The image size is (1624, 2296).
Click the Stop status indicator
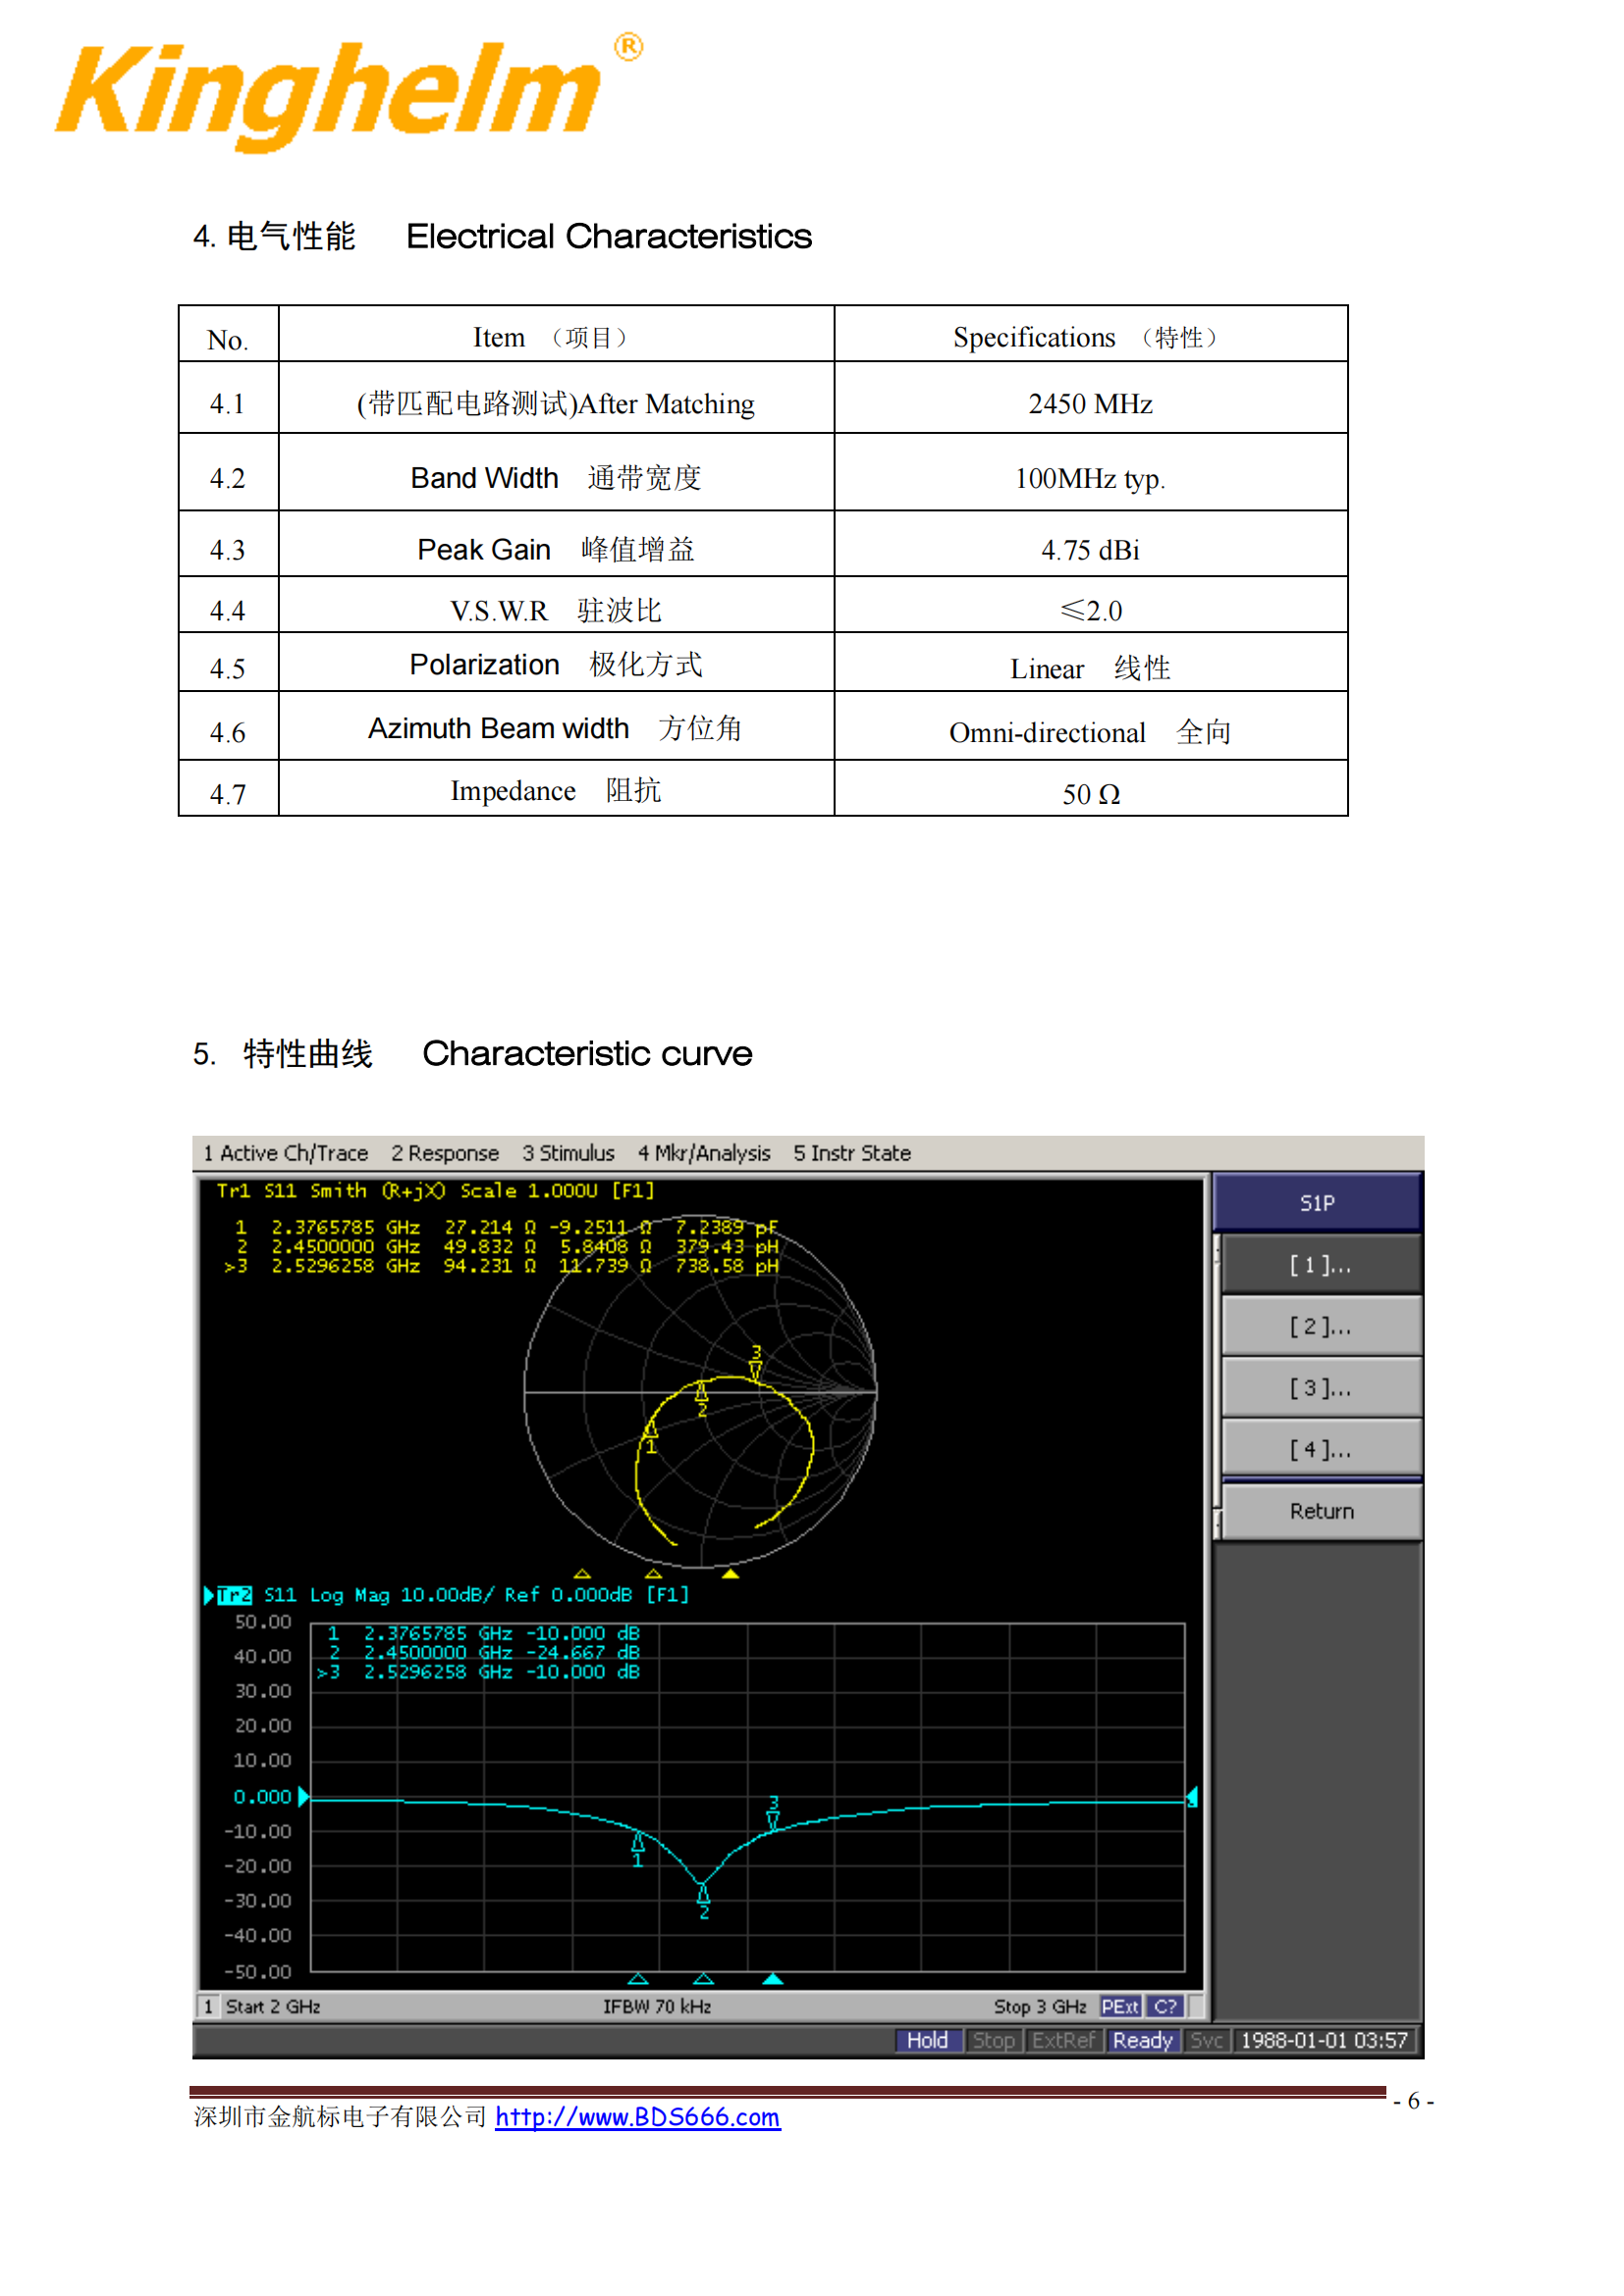[993, 2040]
